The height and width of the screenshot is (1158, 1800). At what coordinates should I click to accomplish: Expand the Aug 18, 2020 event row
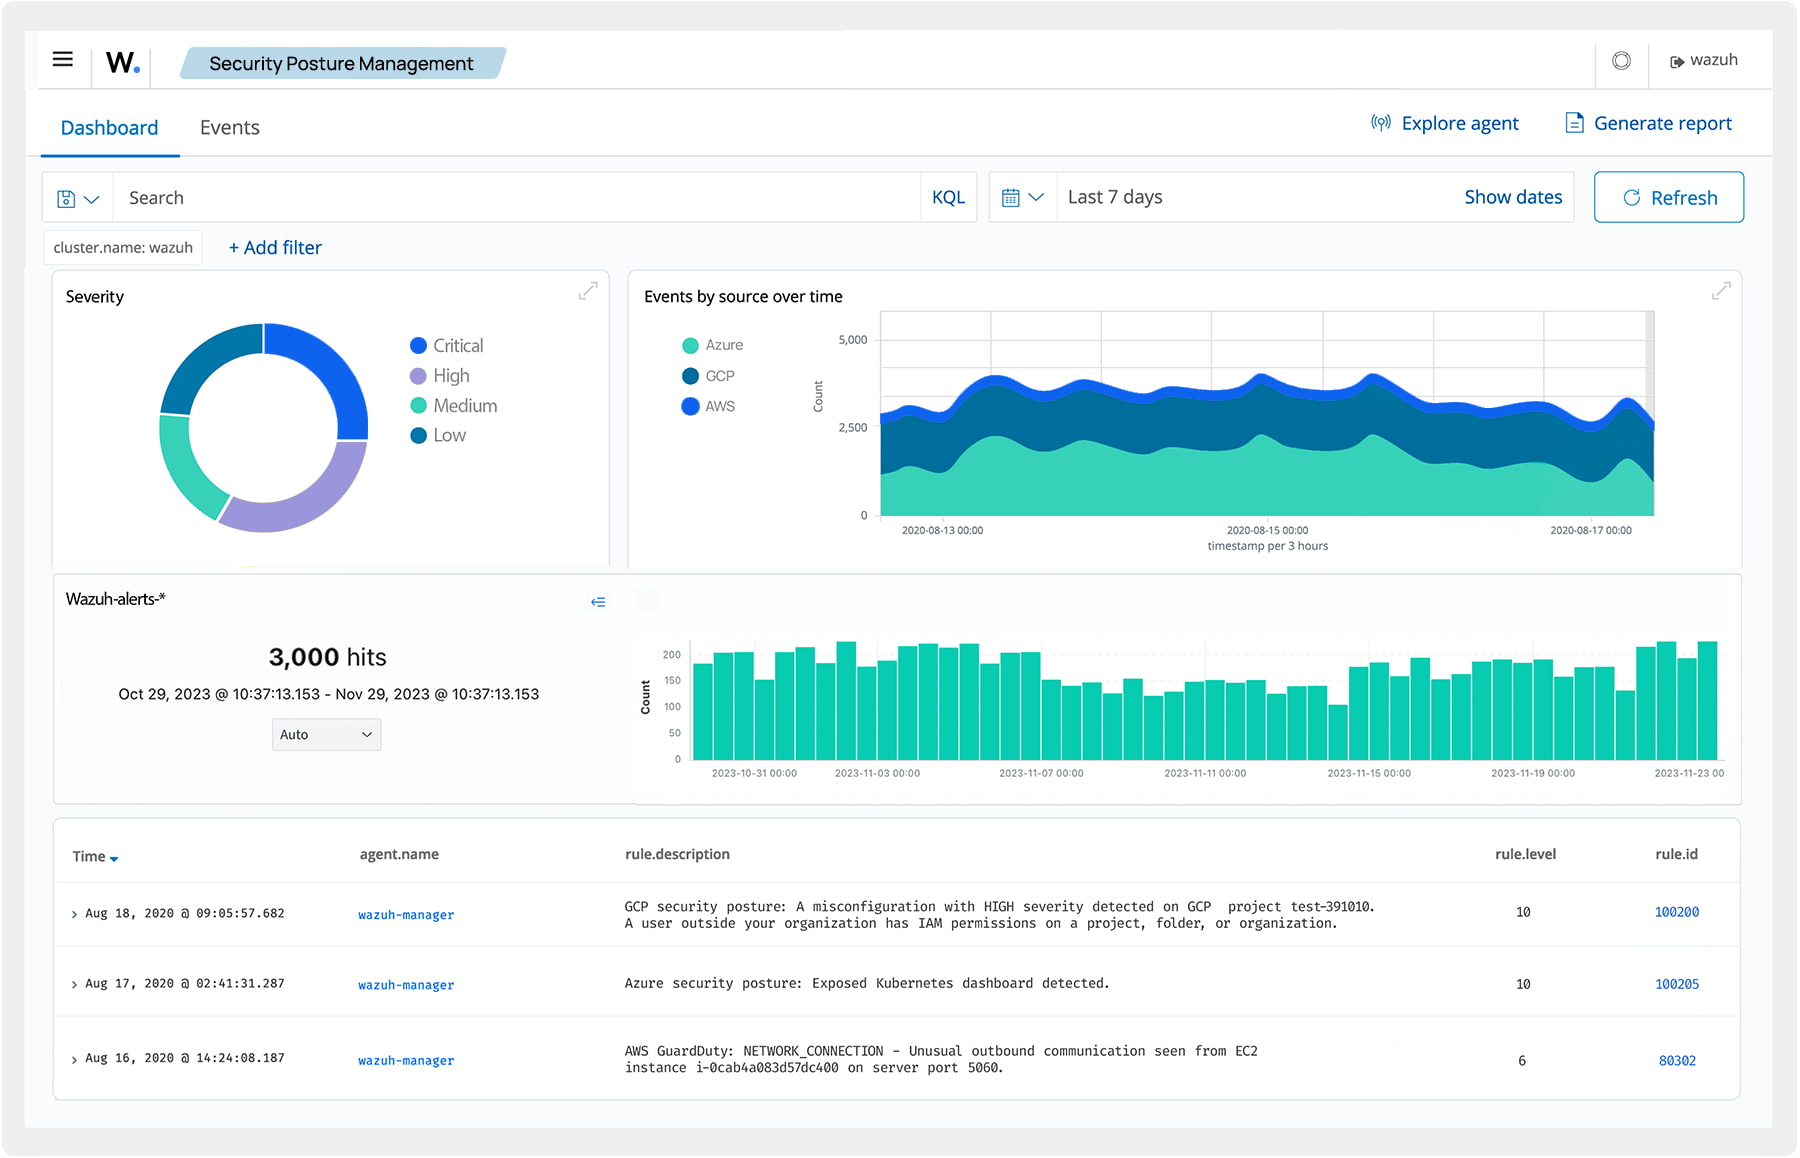pos(74,915)
